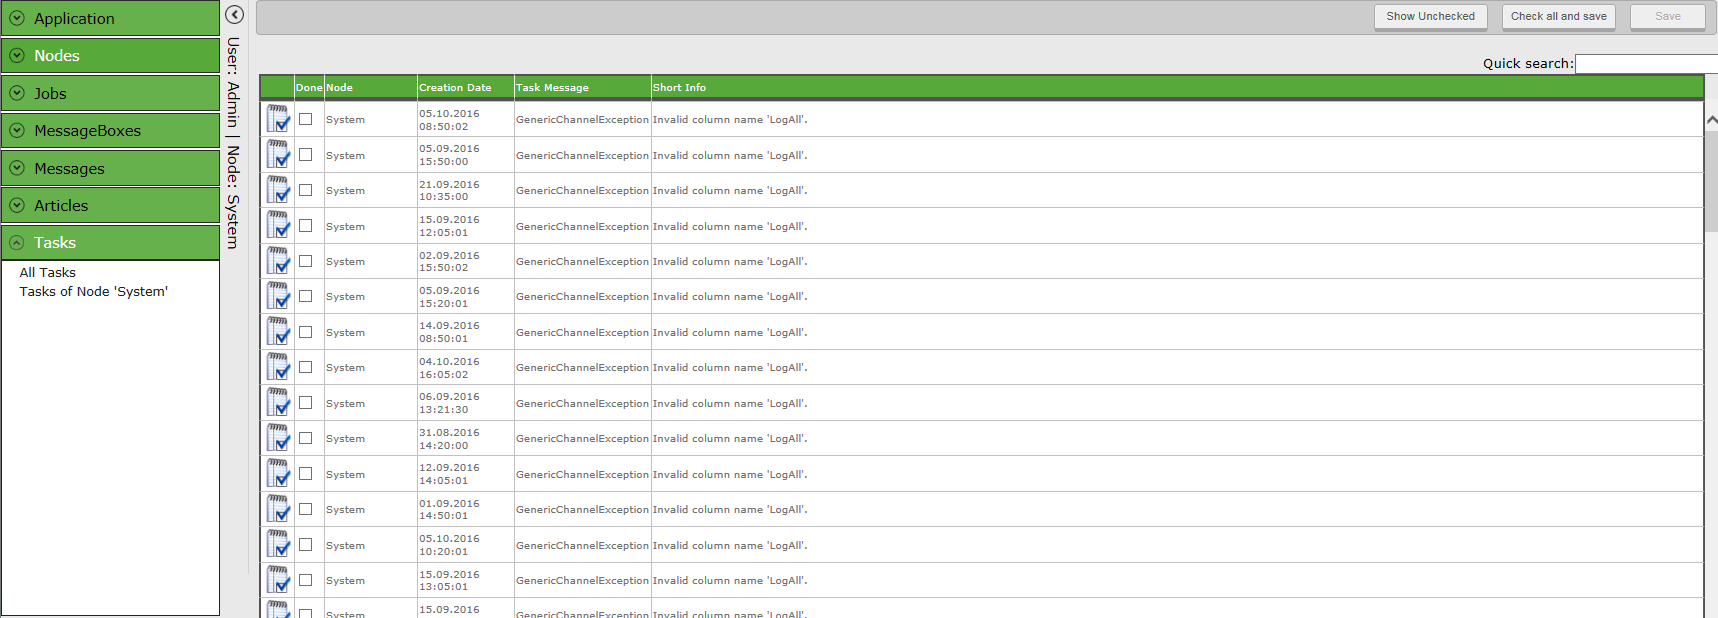
Task: Expand the MessageBoxes sidebar section
Action: 110,131
